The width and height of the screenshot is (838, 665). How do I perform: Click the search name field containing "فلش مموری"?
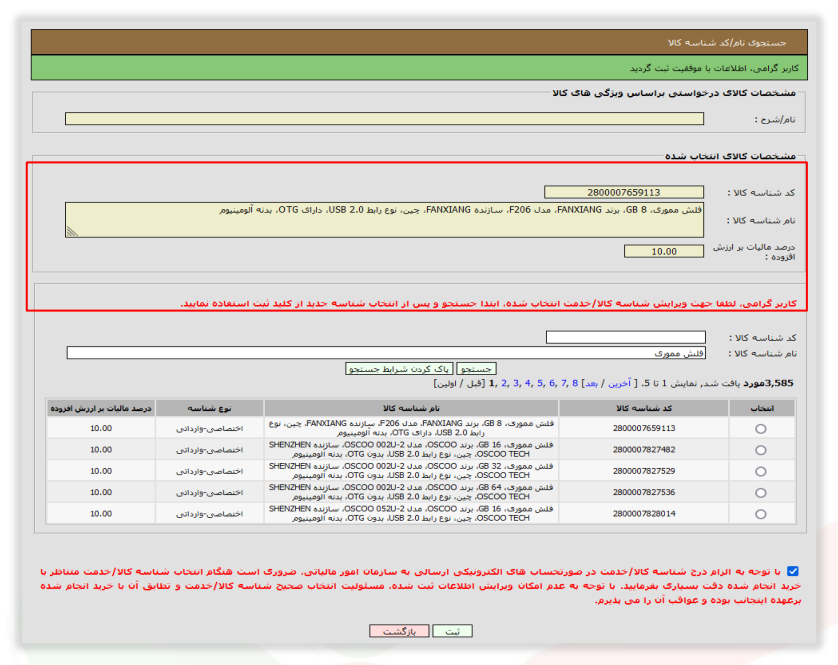386,353
